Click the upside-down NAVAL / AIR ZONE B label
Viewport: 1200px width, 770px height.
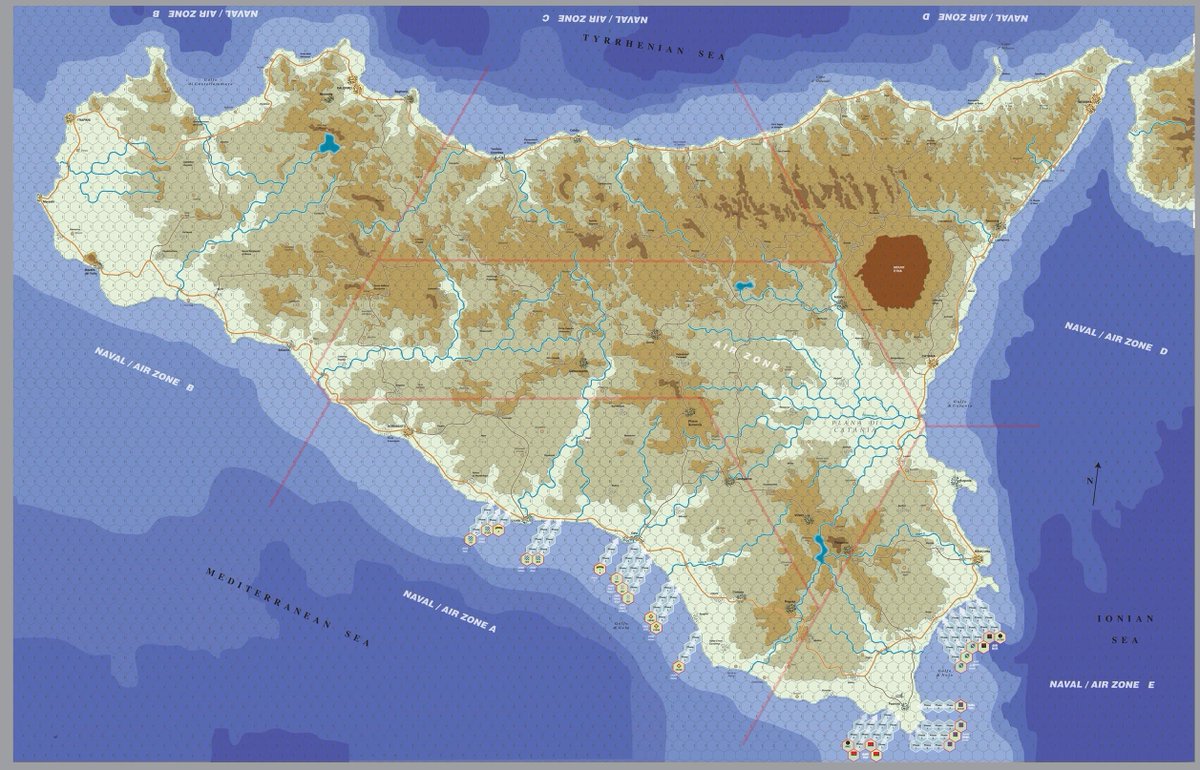coord(204,14)
